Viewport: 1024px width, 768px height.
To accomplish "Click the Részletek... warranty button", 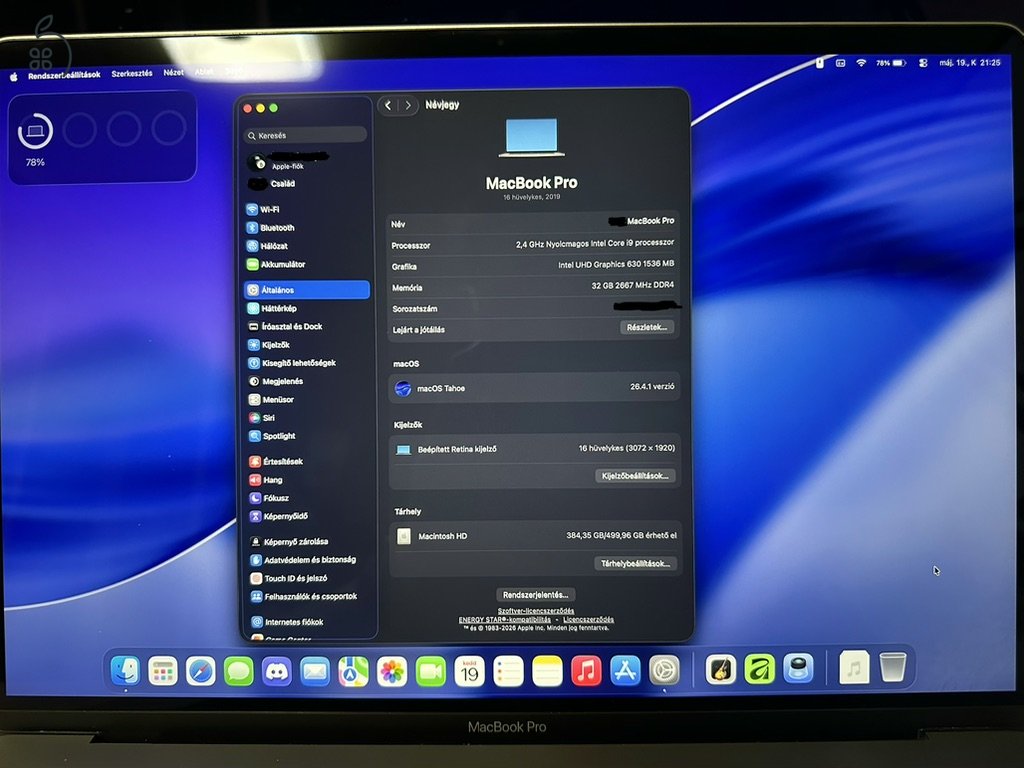I will click(647, 327).
